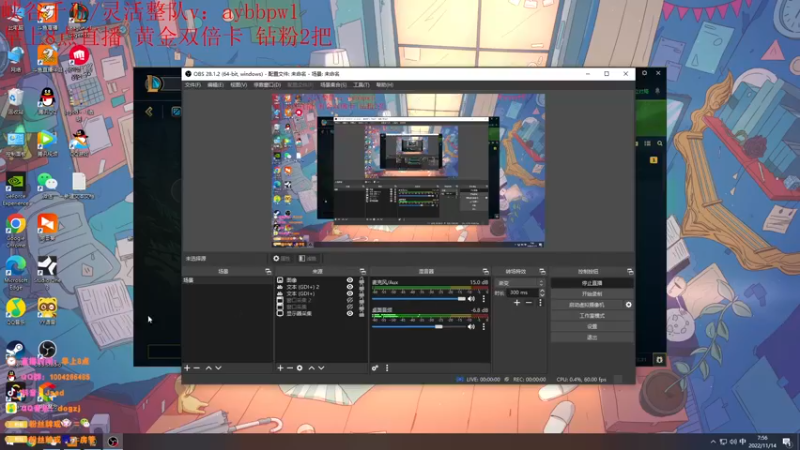800x450 pixels.
Task: Adjust the 麦克风/Aux volume slider
Action: tap(419, 299)
